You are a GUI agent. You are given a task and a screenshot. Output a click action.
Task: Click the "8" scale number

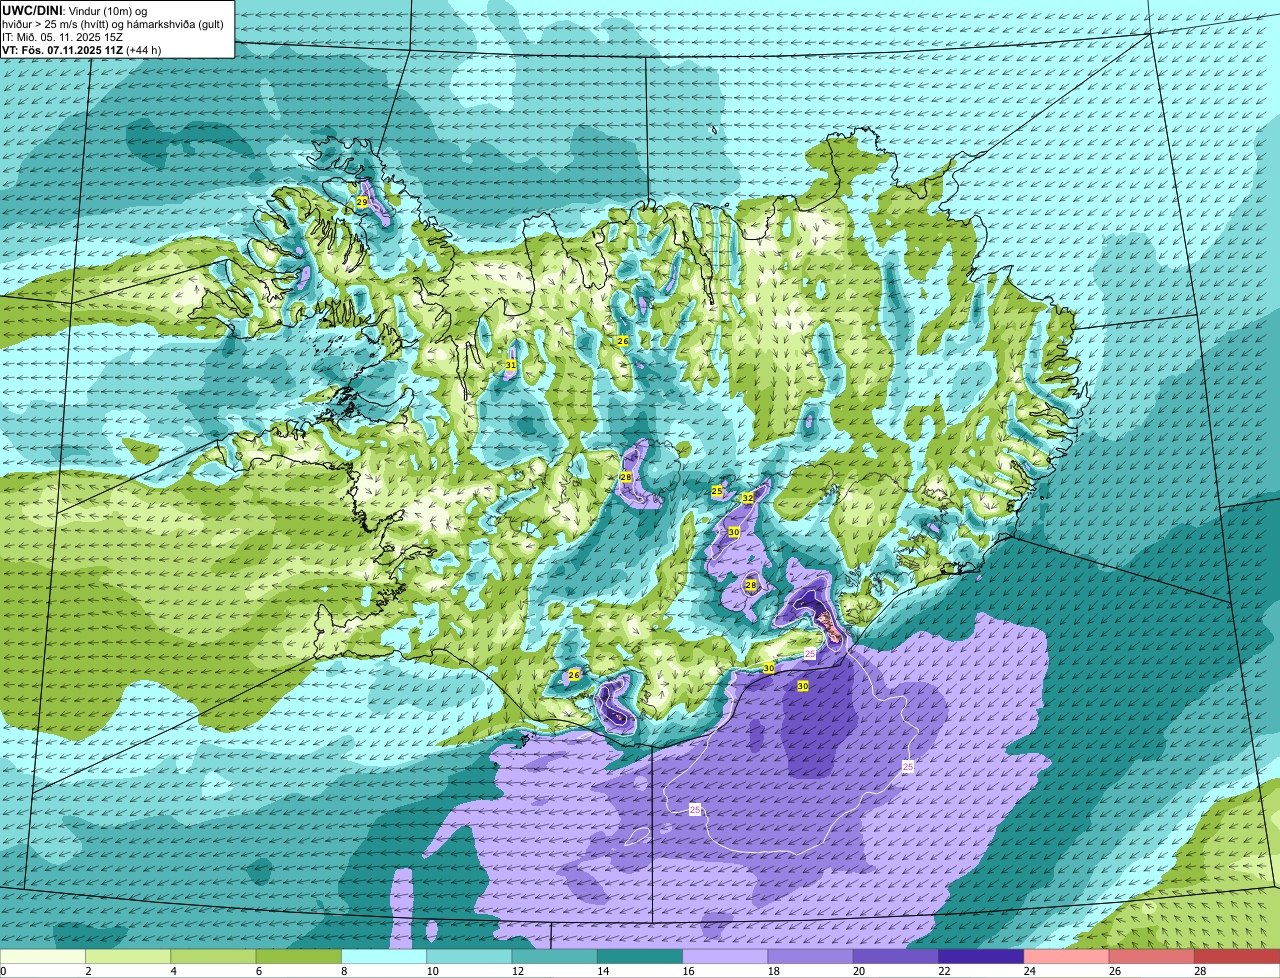(343, 971)
